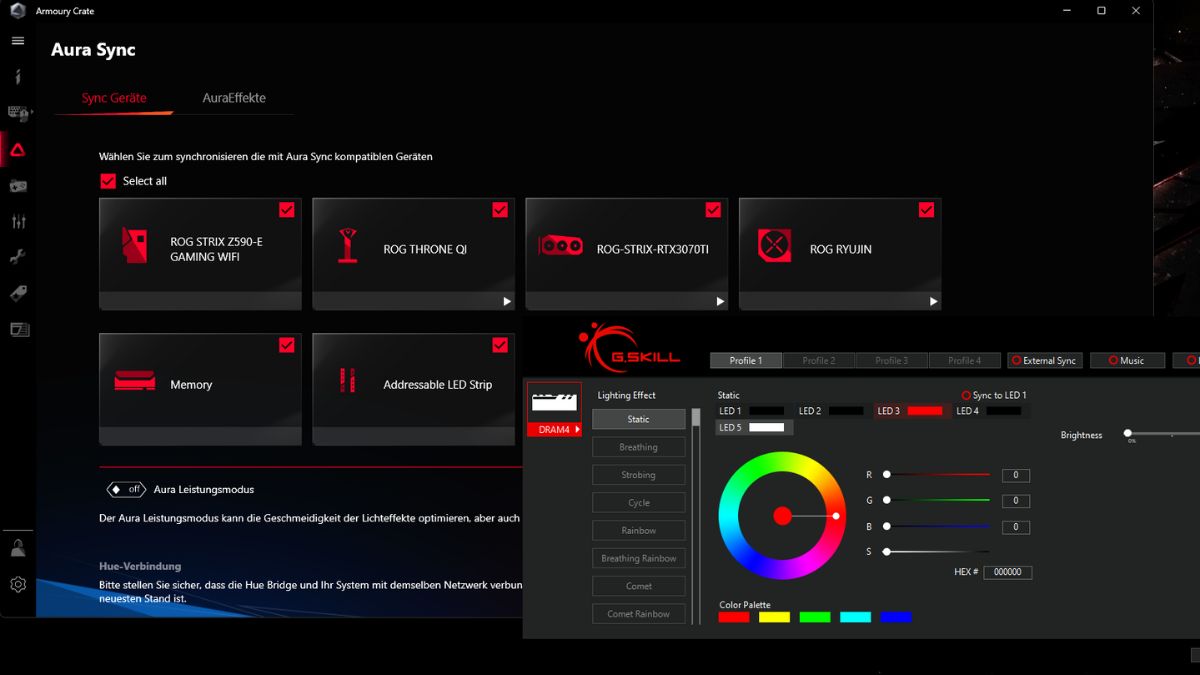
Task: Click the Addressable LED Strip icon
Action: pos(348,381)
